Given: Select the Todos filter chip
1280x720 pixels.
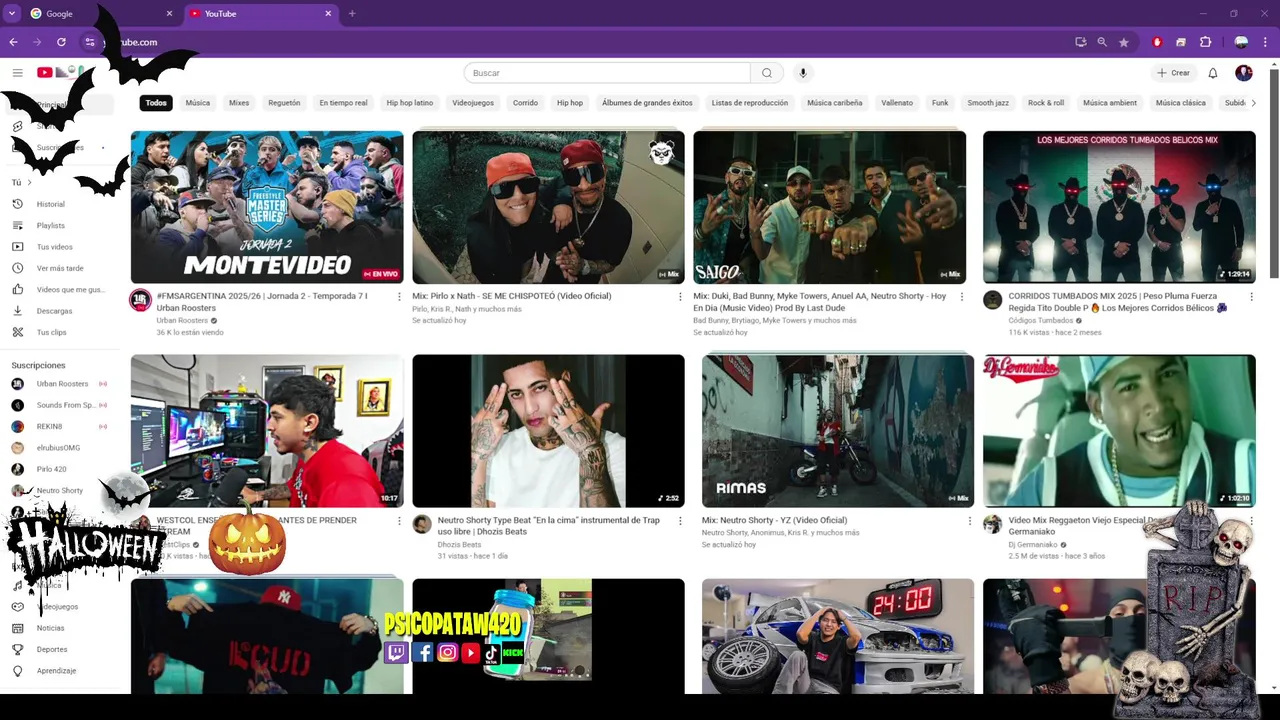Looking at the screenshot, I should 156,103.
